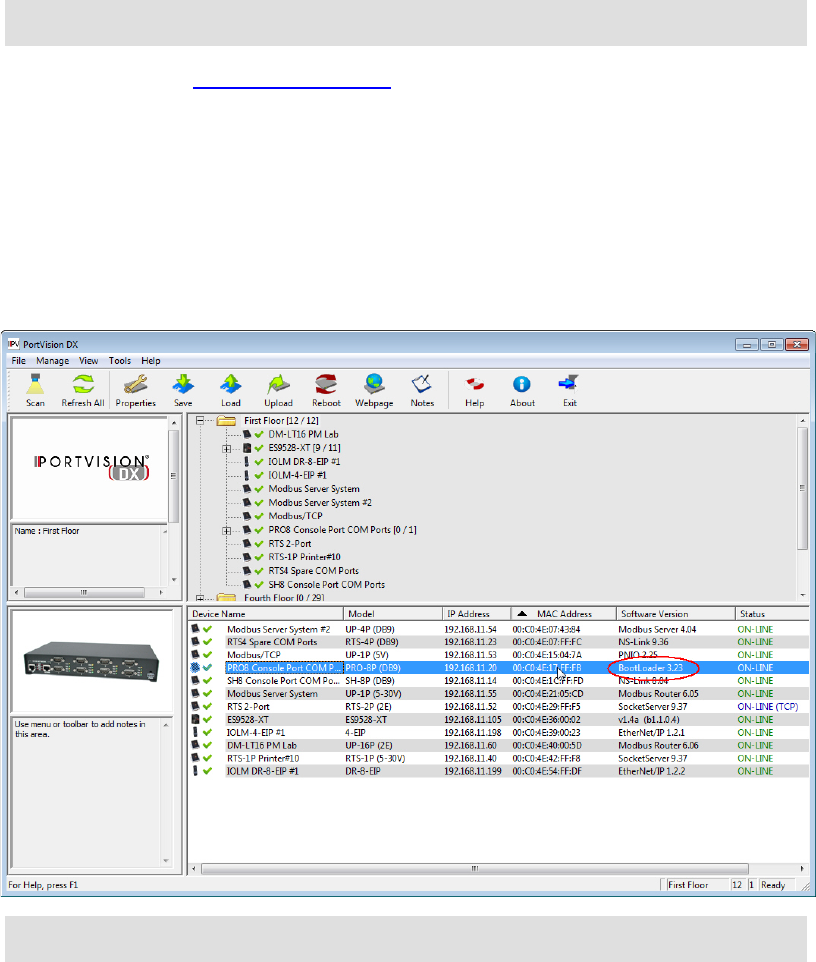Click the ON-LINE (TCP) status cell
Image resolution: width=816 pixels, height=962 pixels.
768,706
